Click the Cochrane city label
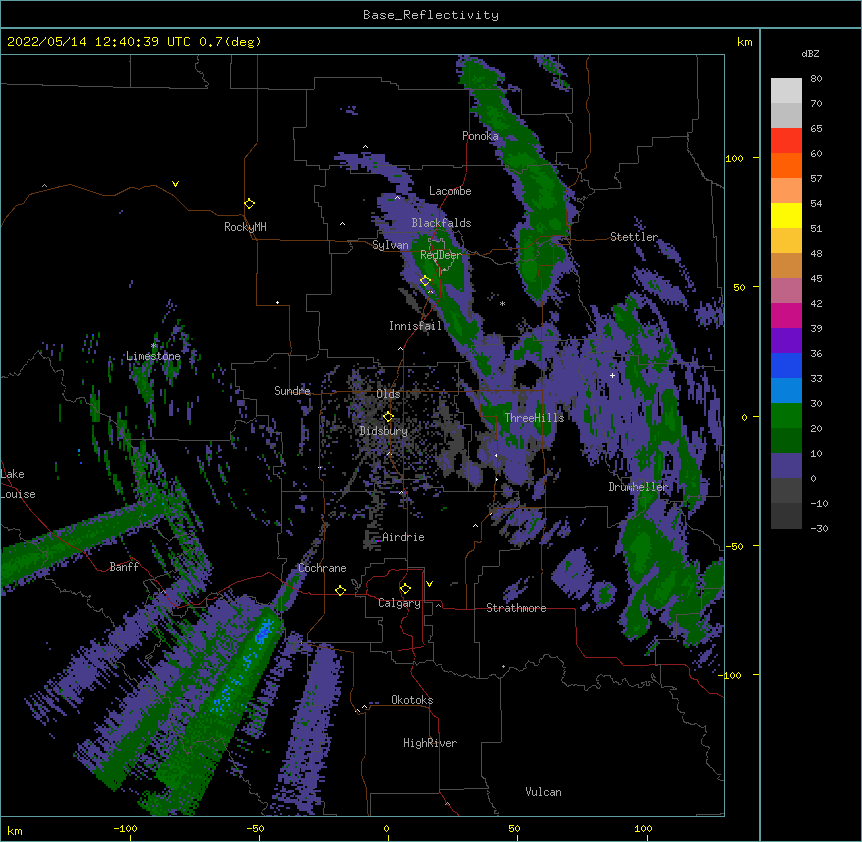 point(322,568)
